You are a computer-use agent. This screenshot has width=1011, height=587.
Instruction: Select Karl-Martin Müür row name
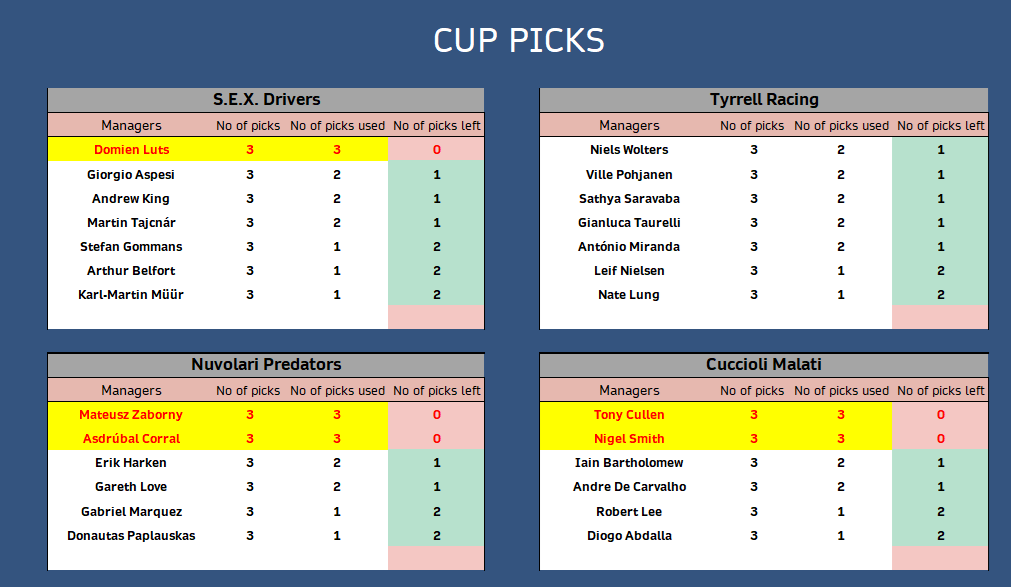[131, 295]
